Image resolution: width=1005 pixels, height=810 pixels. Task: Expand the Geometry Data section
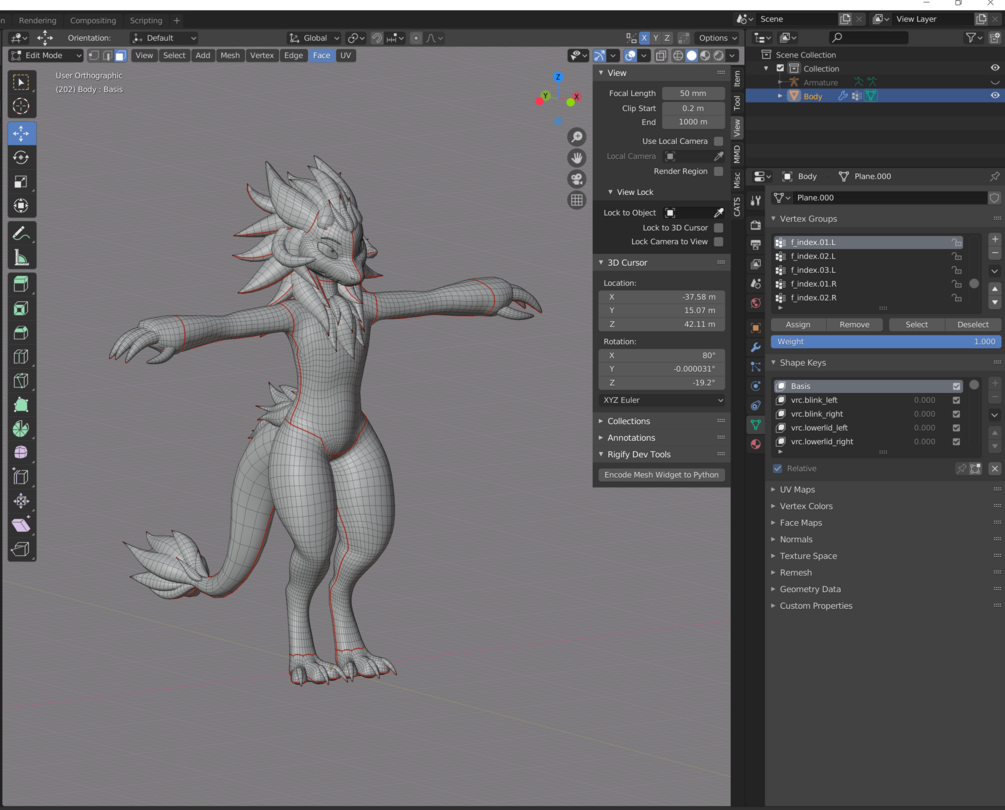(810, 589)
